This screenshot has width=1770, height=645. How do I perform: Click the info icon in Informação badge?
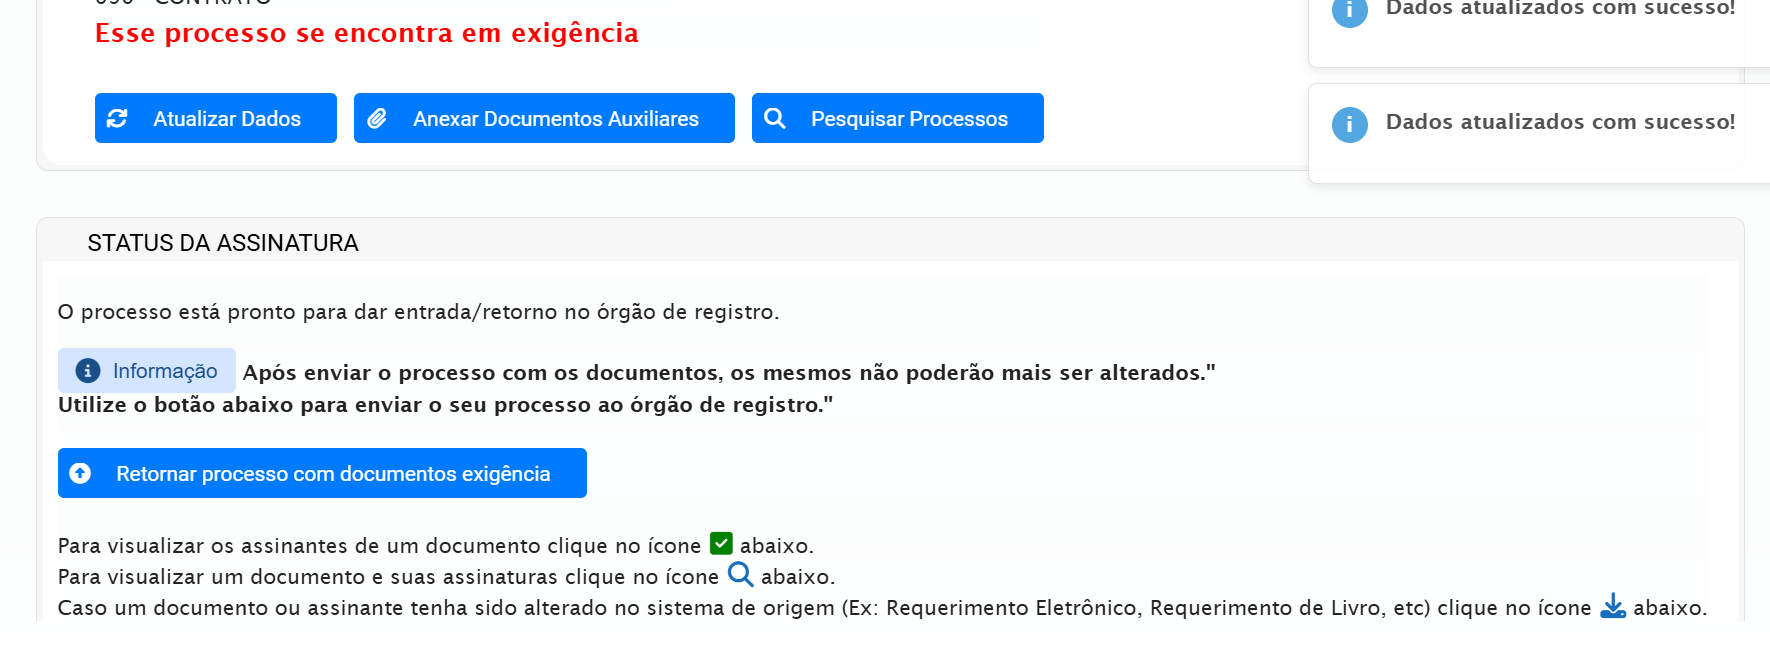click(x=88, y=371)
